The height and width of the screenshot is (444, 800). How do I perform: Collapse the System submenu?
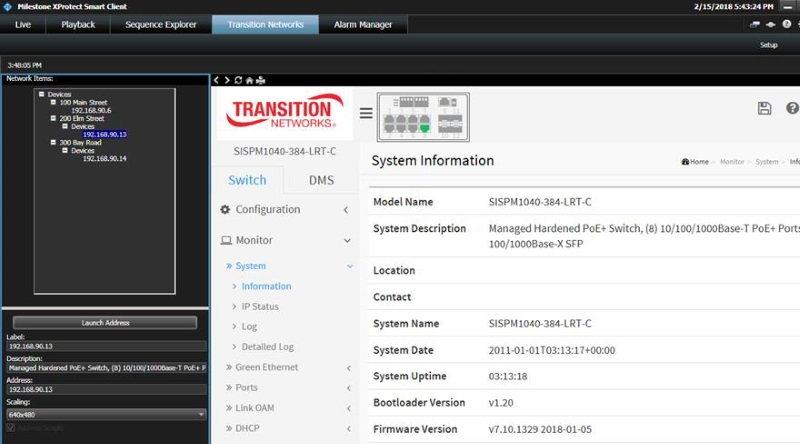coord(288,266)
